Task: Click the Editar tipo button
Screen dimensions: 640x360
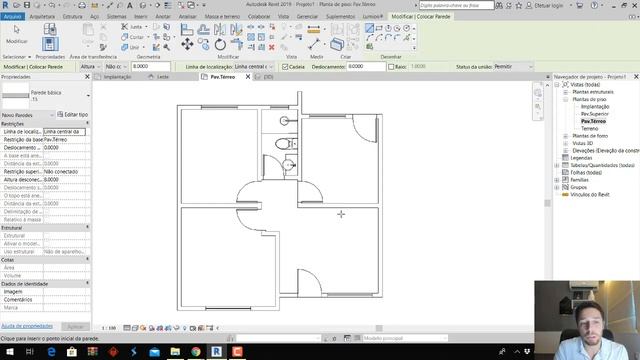Action: pyautogui.click(x=73, y=115)
